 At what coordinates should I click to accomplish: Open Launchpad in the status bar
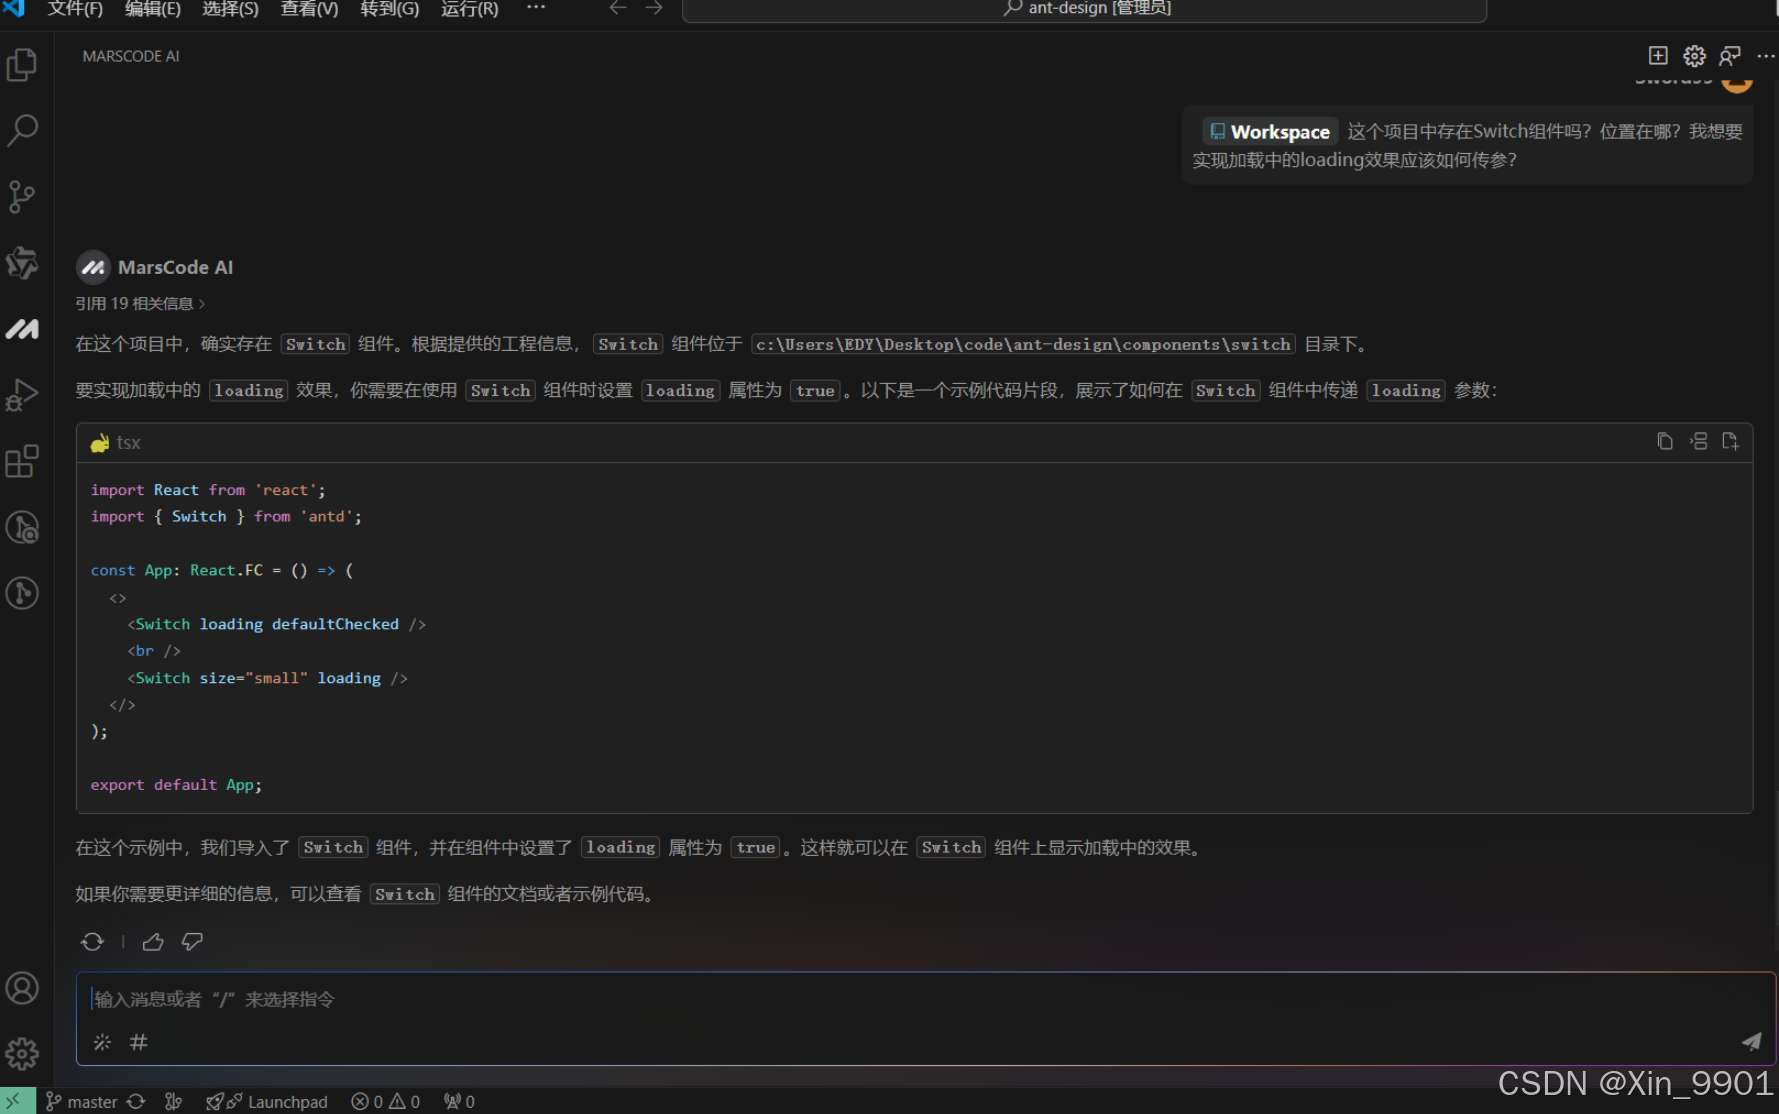pyautogui.click(x=267, y=1101)
